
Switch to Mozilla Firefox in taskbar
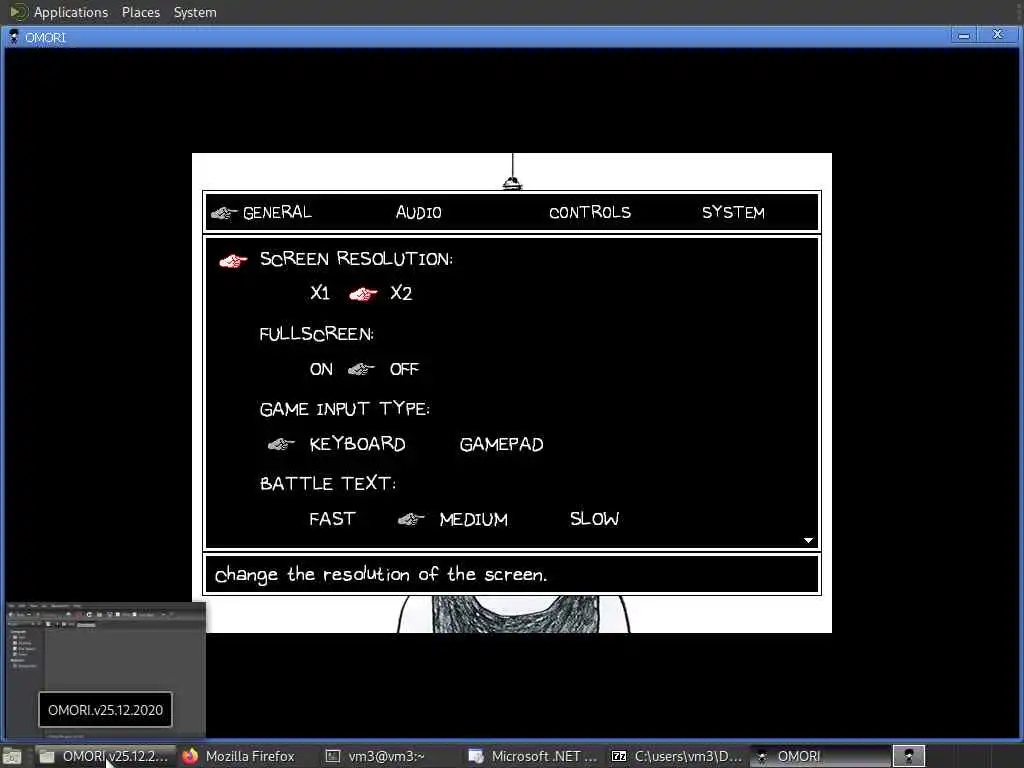(239, 756)
